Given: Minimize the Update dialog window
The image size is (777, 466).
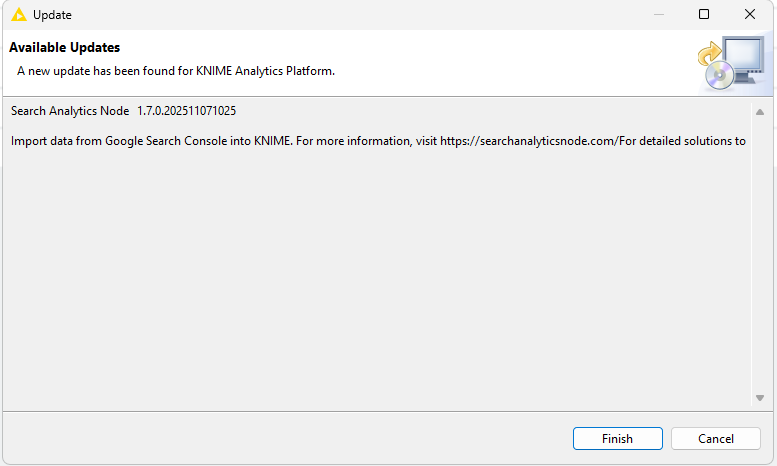Looking at the screenshot, I should coord(658,15).
